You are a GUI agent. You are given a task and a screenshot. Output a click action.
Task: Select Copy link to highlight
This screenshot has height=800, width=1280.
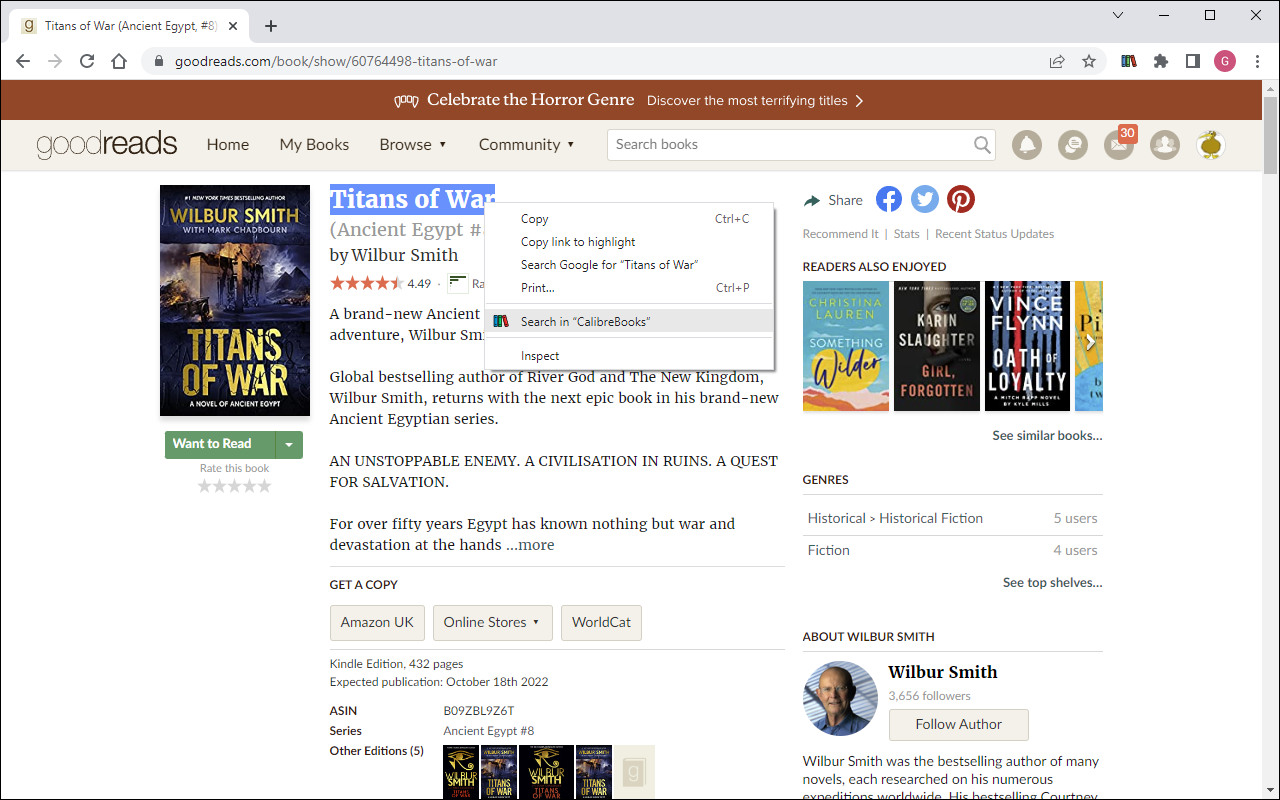pos(629,242)
